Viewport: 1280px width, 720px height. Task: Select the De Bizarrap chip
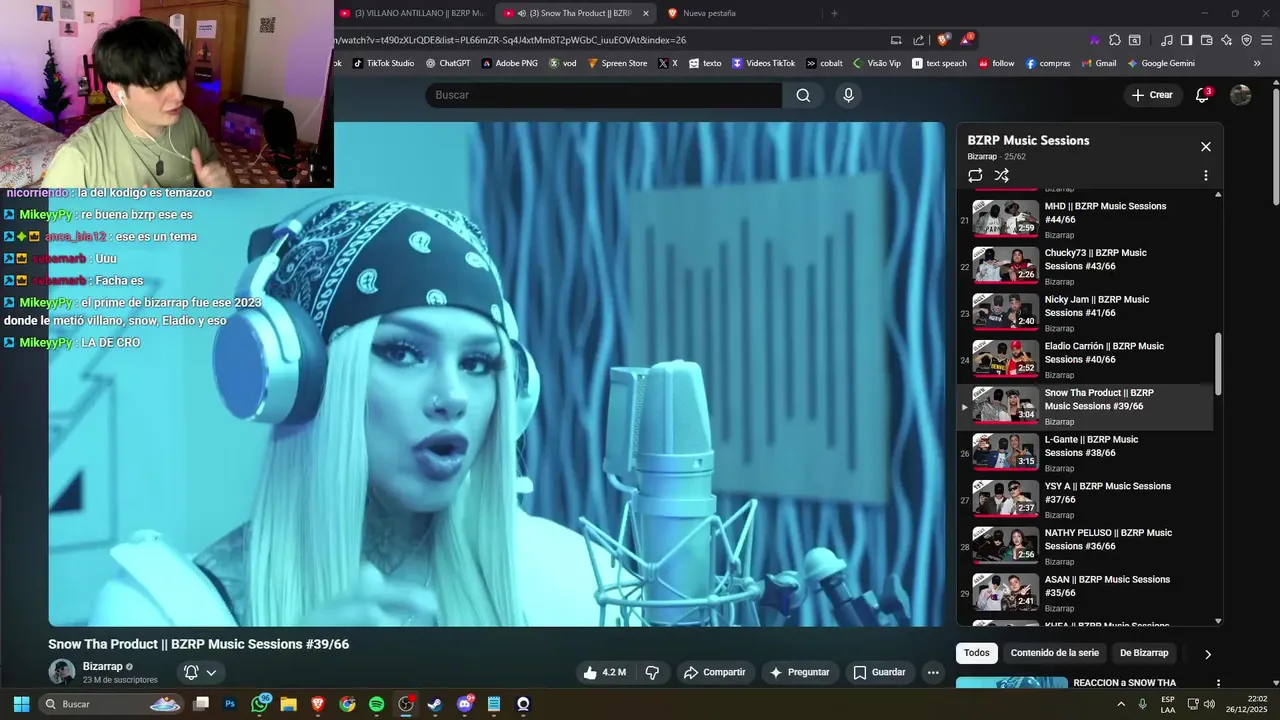[1144, 653]
